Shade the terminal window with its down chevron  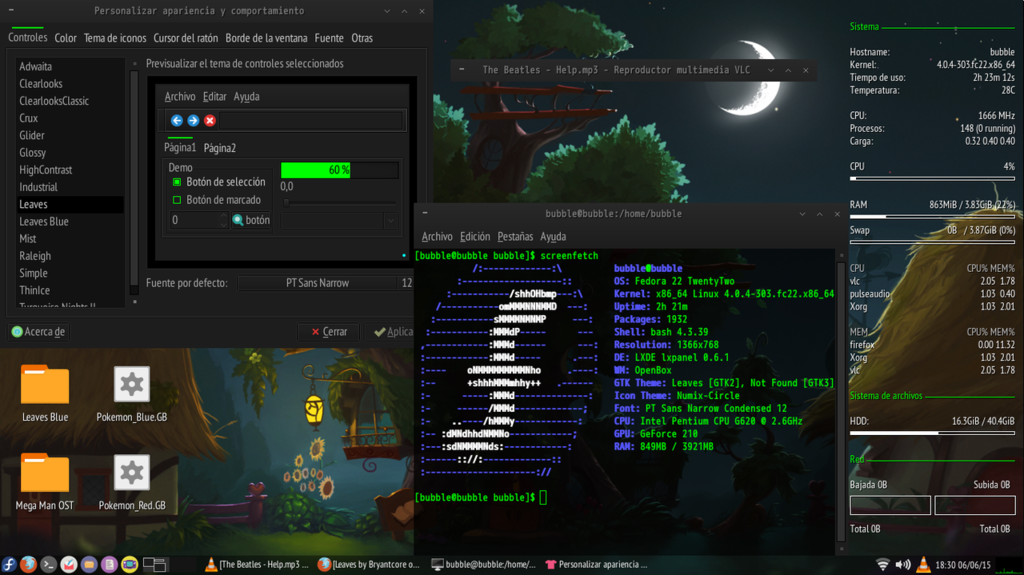tap(802, 214)
